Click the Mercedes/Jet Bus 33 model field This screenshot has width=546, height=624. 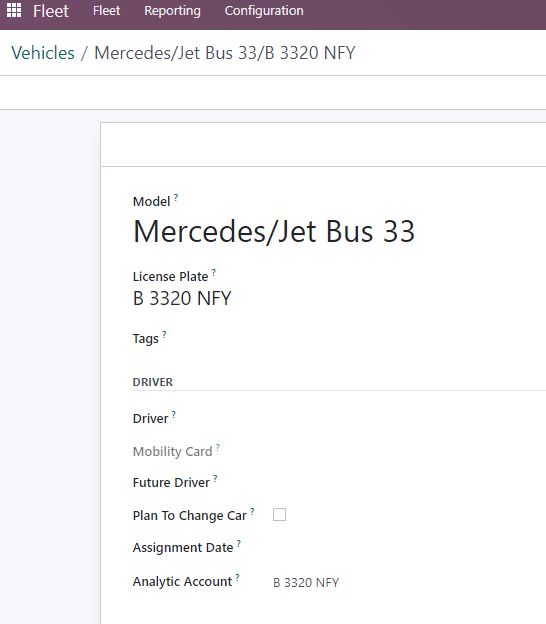click(x=274, y=231)
